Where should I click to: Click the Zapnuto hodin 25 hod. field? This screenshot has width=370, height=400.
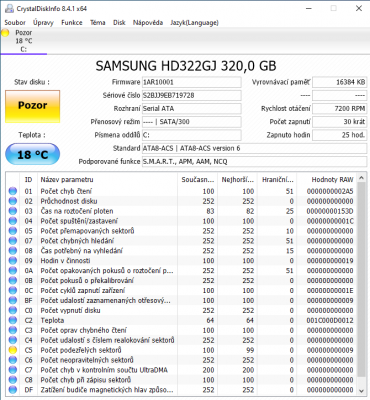click(339, 135)
